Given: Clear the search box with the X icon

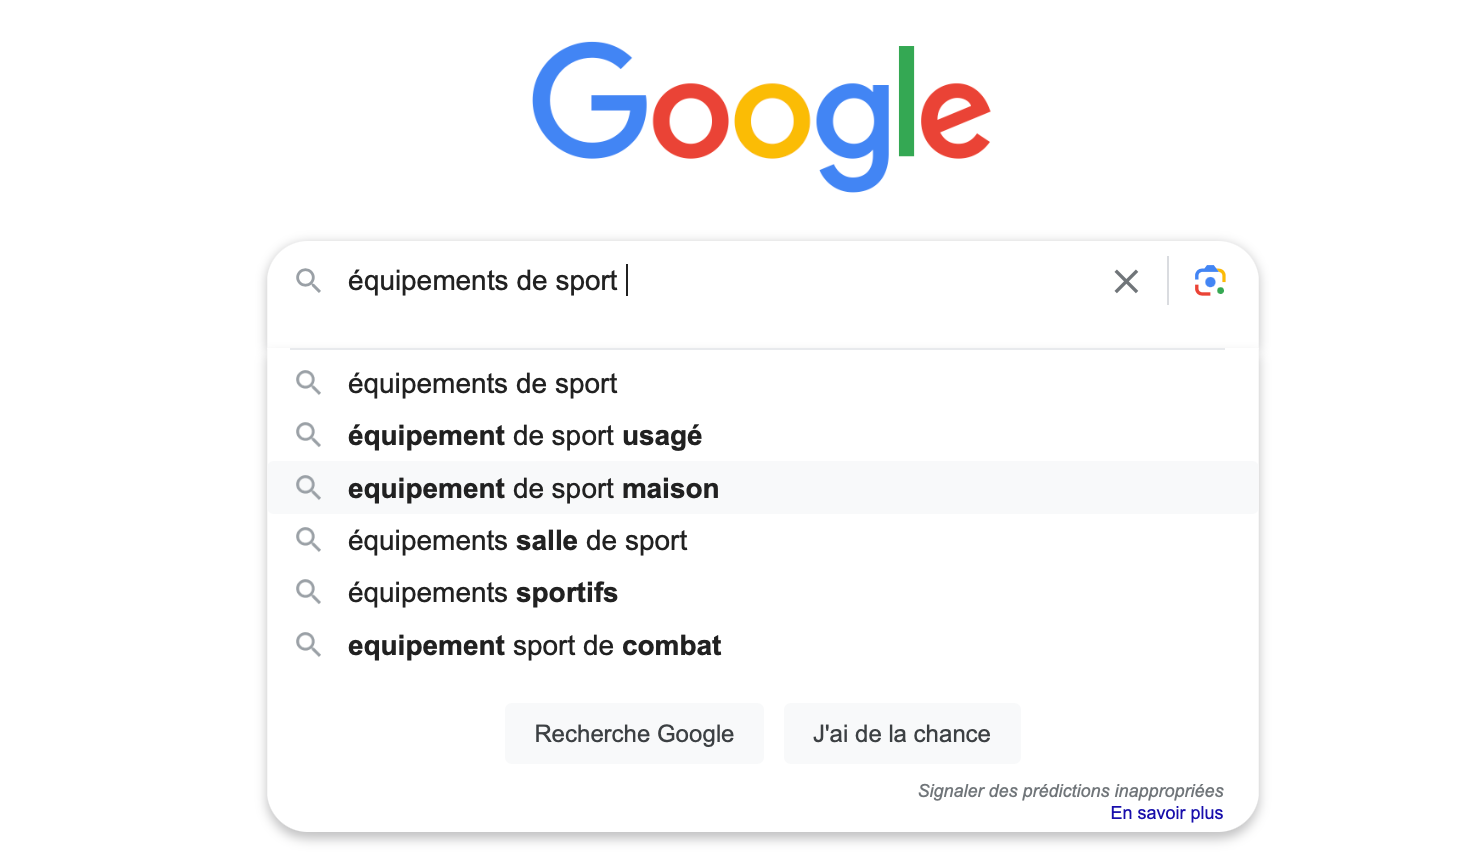Looking at the screenshot, I should pyautogui.click(x=1126, y=282).
